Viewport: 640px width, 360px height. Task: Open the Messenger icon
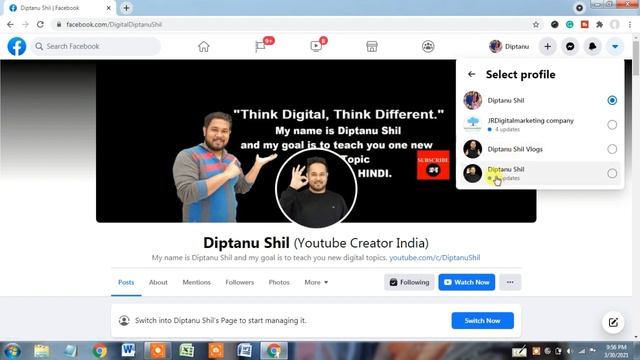[570, 47]
